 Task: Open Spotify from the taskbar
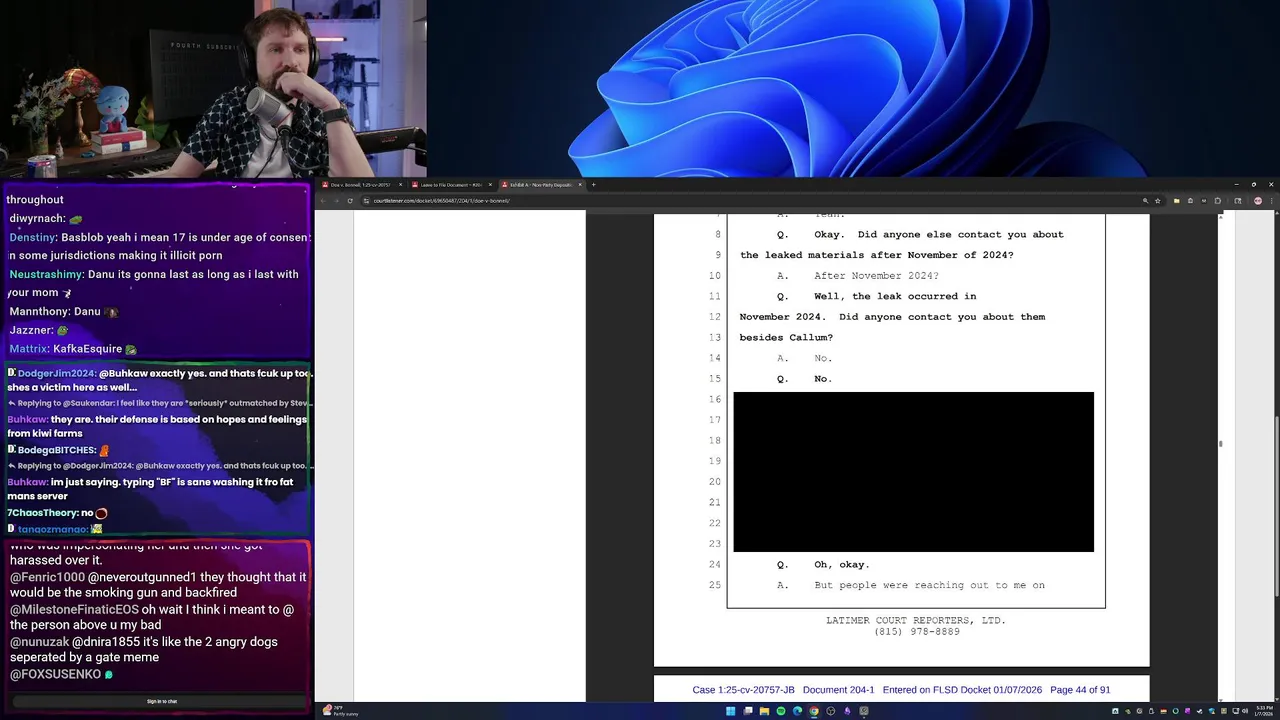[x=781, y=711]
